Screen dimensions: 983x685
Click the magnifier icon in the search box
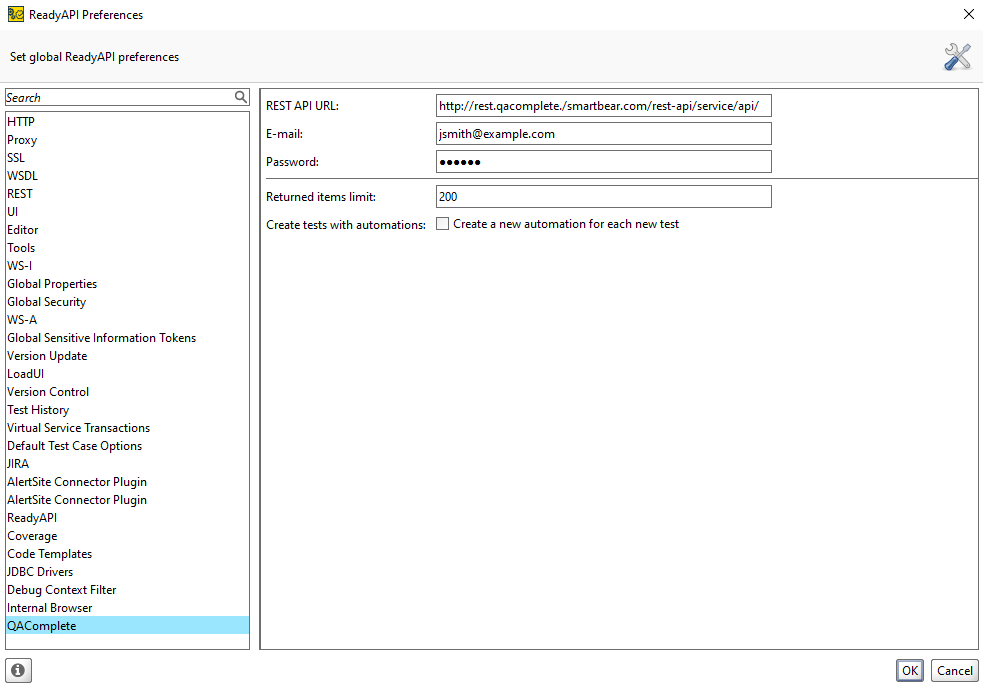241,97
